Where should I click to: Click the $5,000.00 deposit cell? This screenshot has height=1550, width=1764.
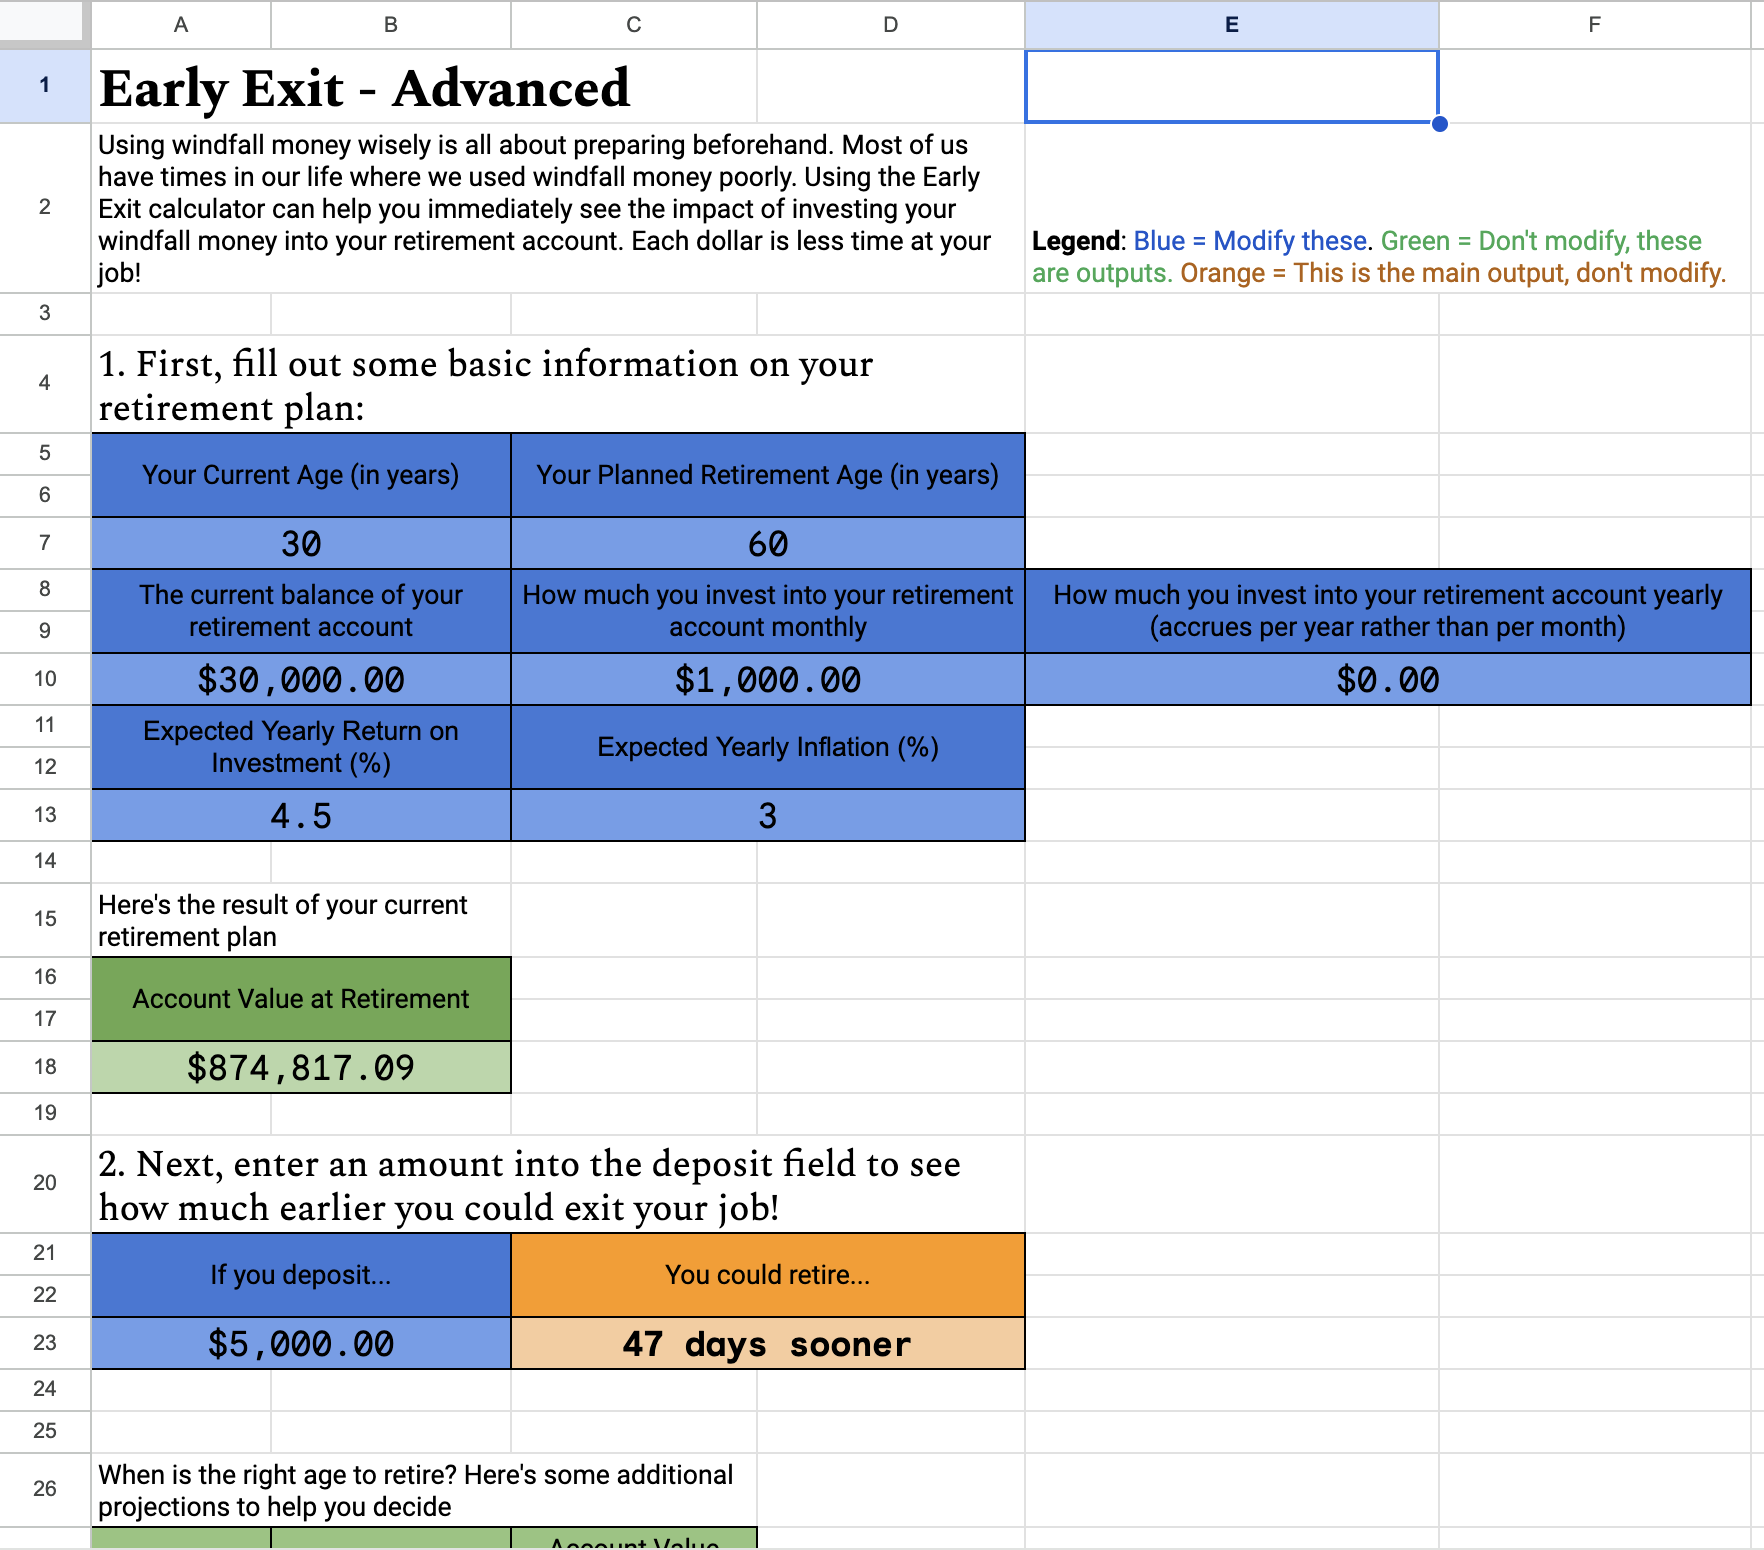coord(301,1343)
